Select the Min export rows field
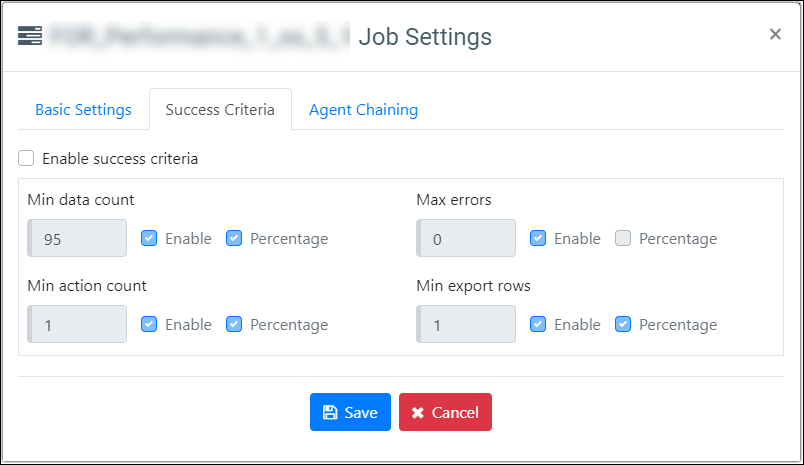 [466, 324]
